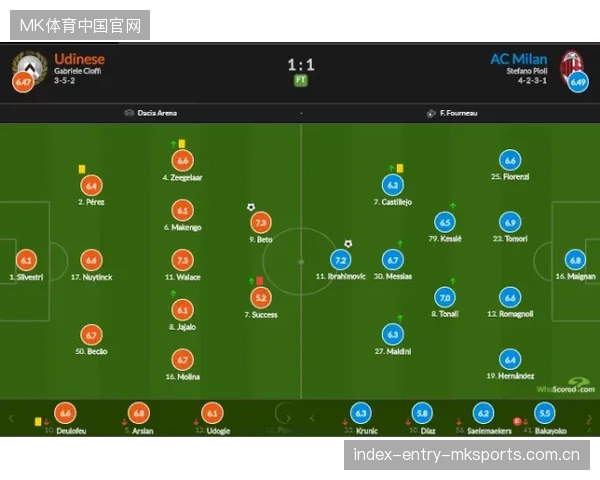Select substitute Bakayoko's 5.5 rating circle
This screenshot has height=480, width=600.
pyautogui.click(x=545, y=413)
